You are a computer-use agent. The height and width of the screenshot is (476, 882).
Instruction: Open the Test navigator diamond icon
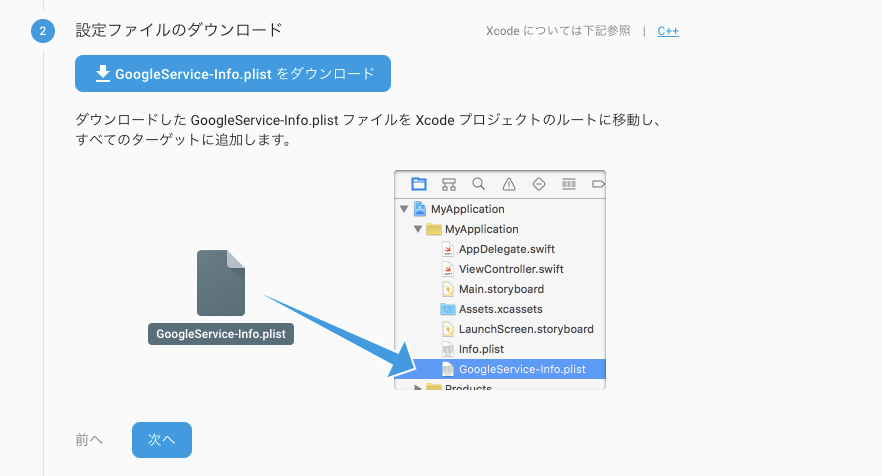(539, 184)
